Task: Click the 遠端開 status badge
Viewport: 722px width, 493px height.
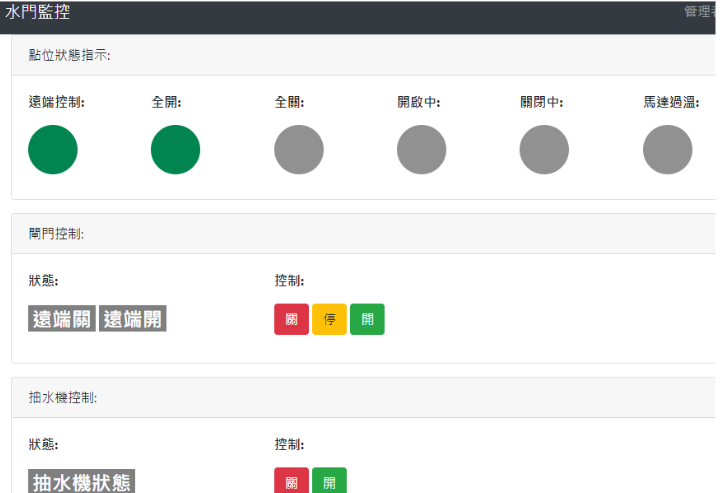Action: [132, 319]
